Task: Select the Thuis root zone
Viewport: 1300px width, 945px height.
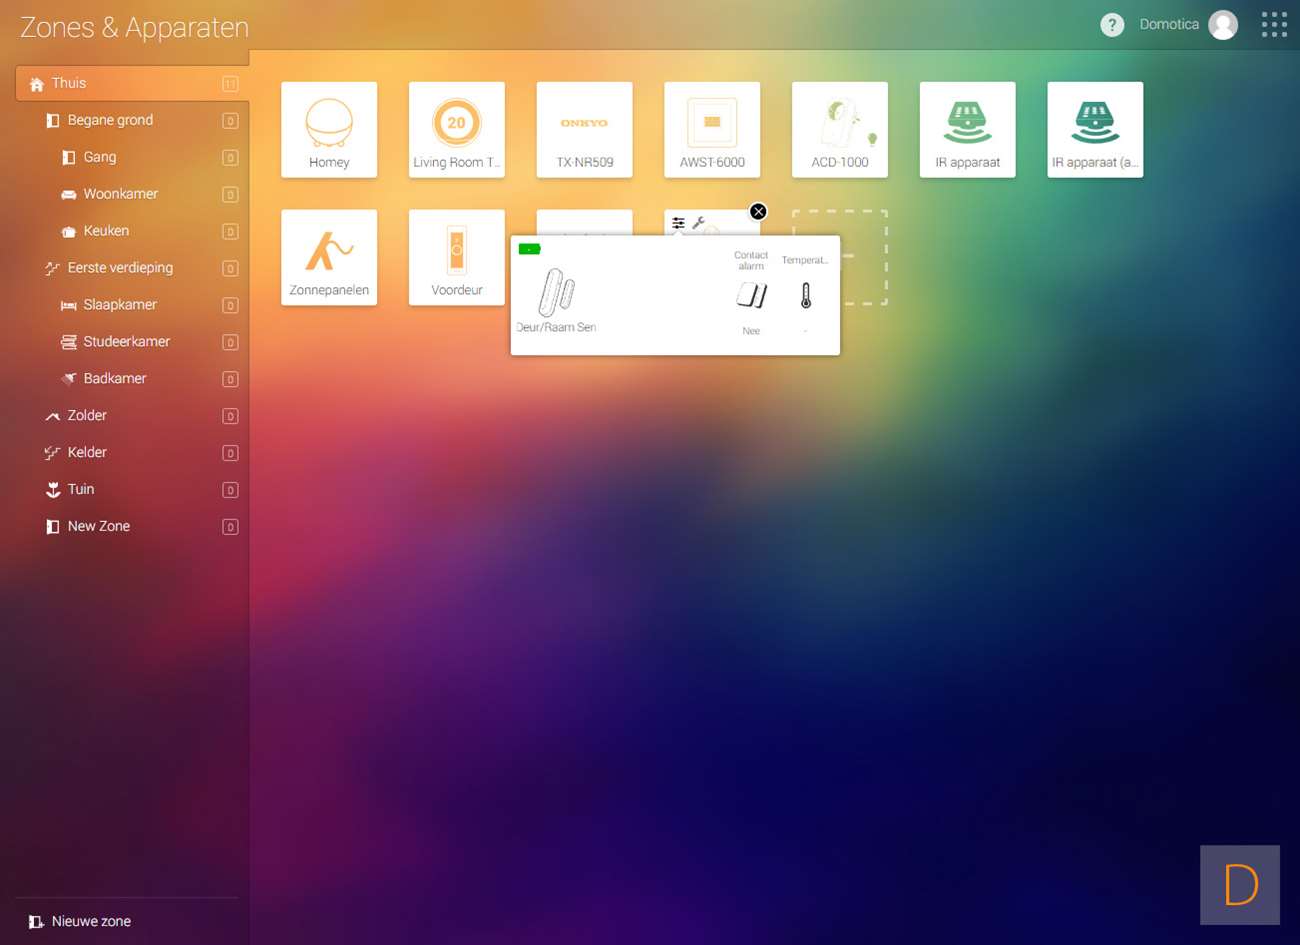Action: (69, 83)
